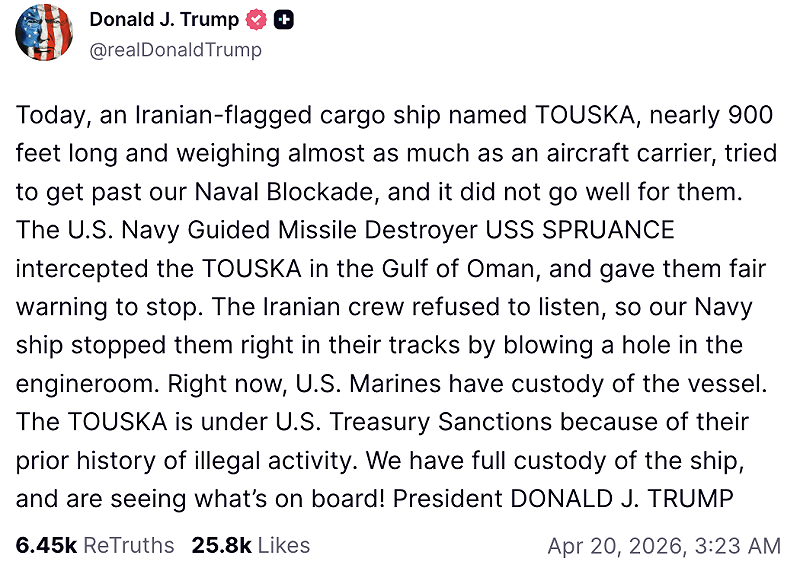Click the red verified checkmark badge
Image resolution: width=800 pixels, height=565 pixels.
(x=258, y=20)
